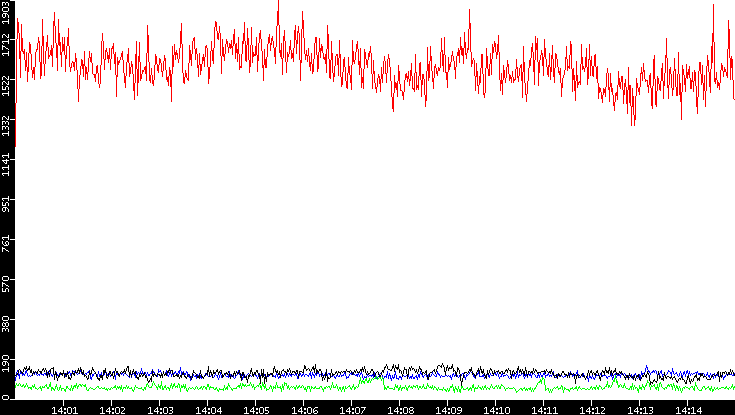The image size is (735, 415).
Task: Select the 14:08 time label
Action: (400, 411)
